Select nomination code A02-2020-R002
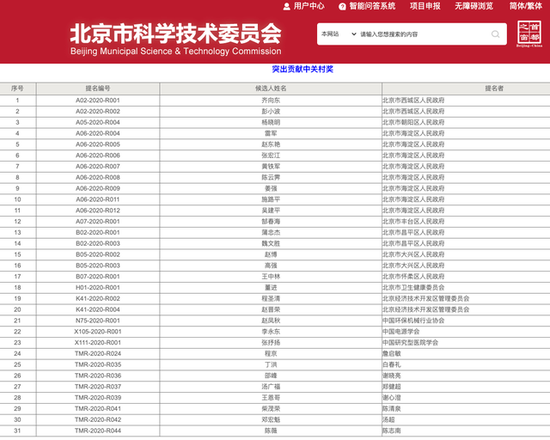 click(x=98, y=111)
